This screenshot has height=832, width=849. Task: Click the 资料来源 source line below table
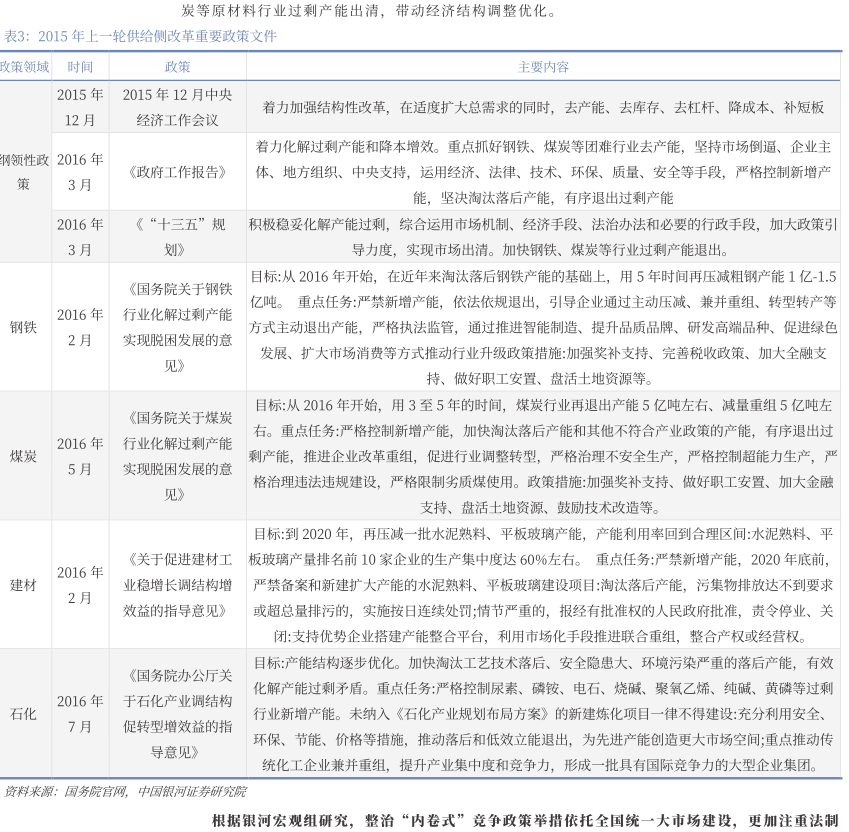pyautogui.click(x=125, y=791)
